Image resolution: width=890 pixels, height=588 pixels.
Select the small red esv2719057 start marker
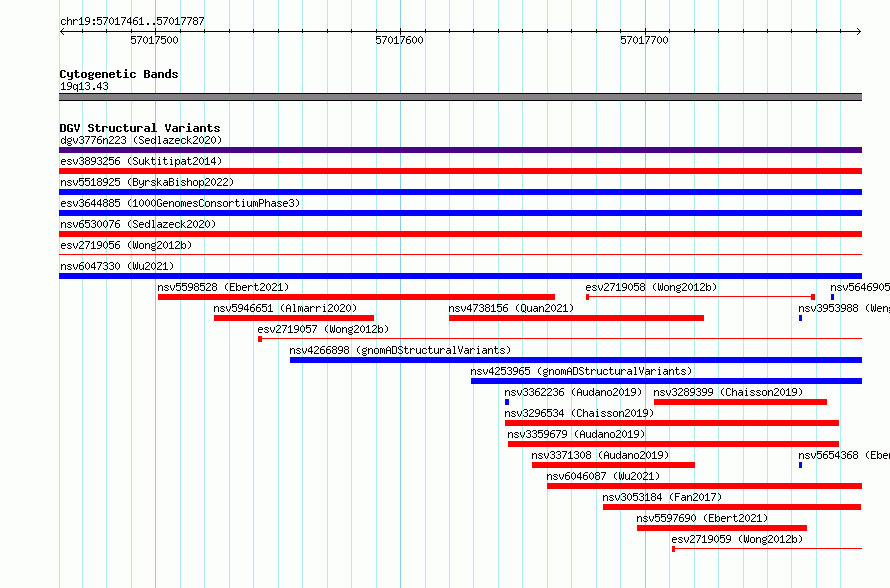coord(260,339)
